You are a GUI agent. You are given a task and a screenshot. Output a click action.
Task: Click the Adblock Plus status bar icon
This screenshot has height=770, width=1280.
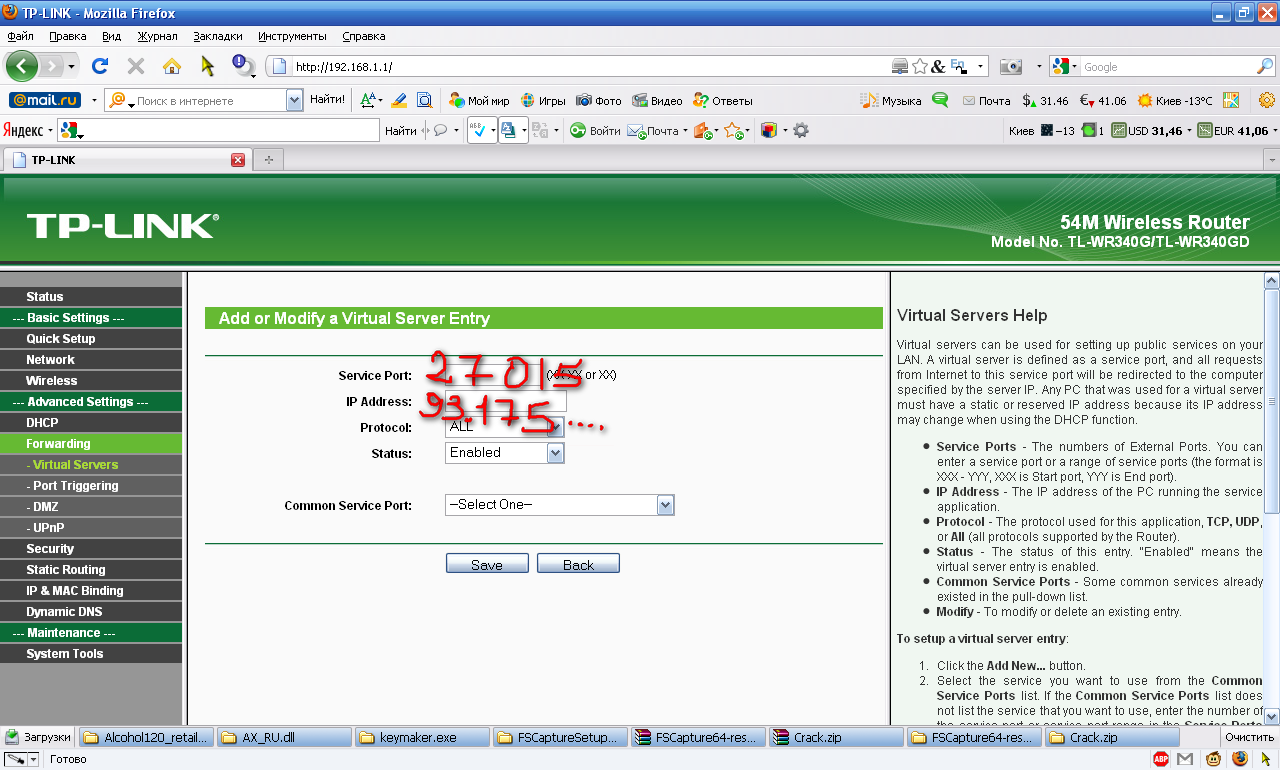click(x=1162, y=760)
